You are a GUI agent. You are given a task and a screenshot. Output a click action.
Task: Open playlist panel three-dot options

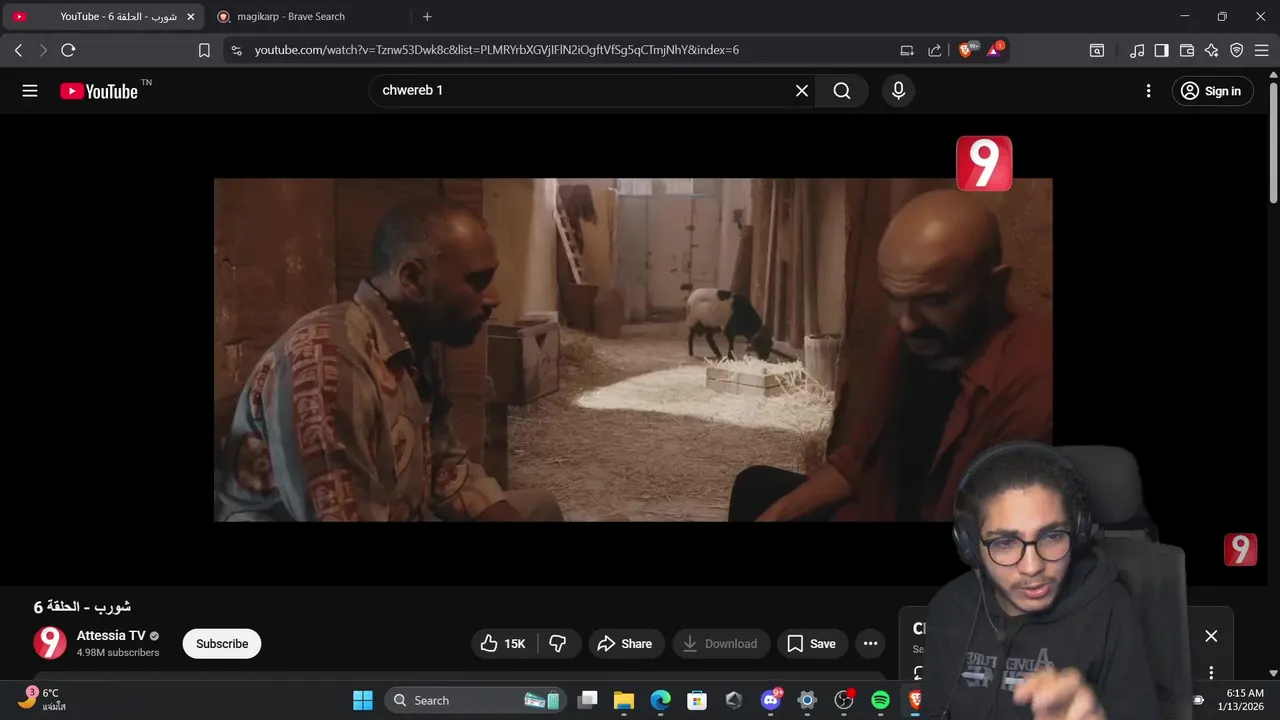click(1211, 672)
